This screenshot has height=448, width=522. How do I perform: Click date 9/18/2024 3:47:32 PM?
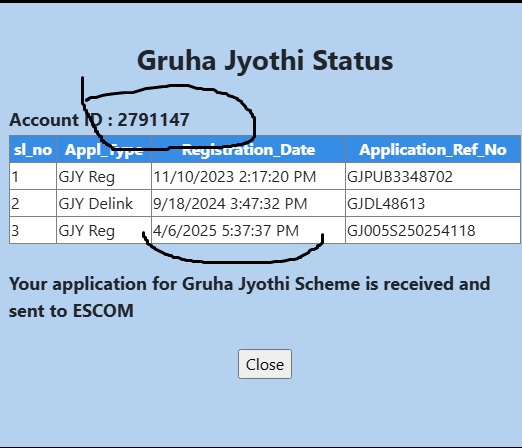(x=230, y=204)
